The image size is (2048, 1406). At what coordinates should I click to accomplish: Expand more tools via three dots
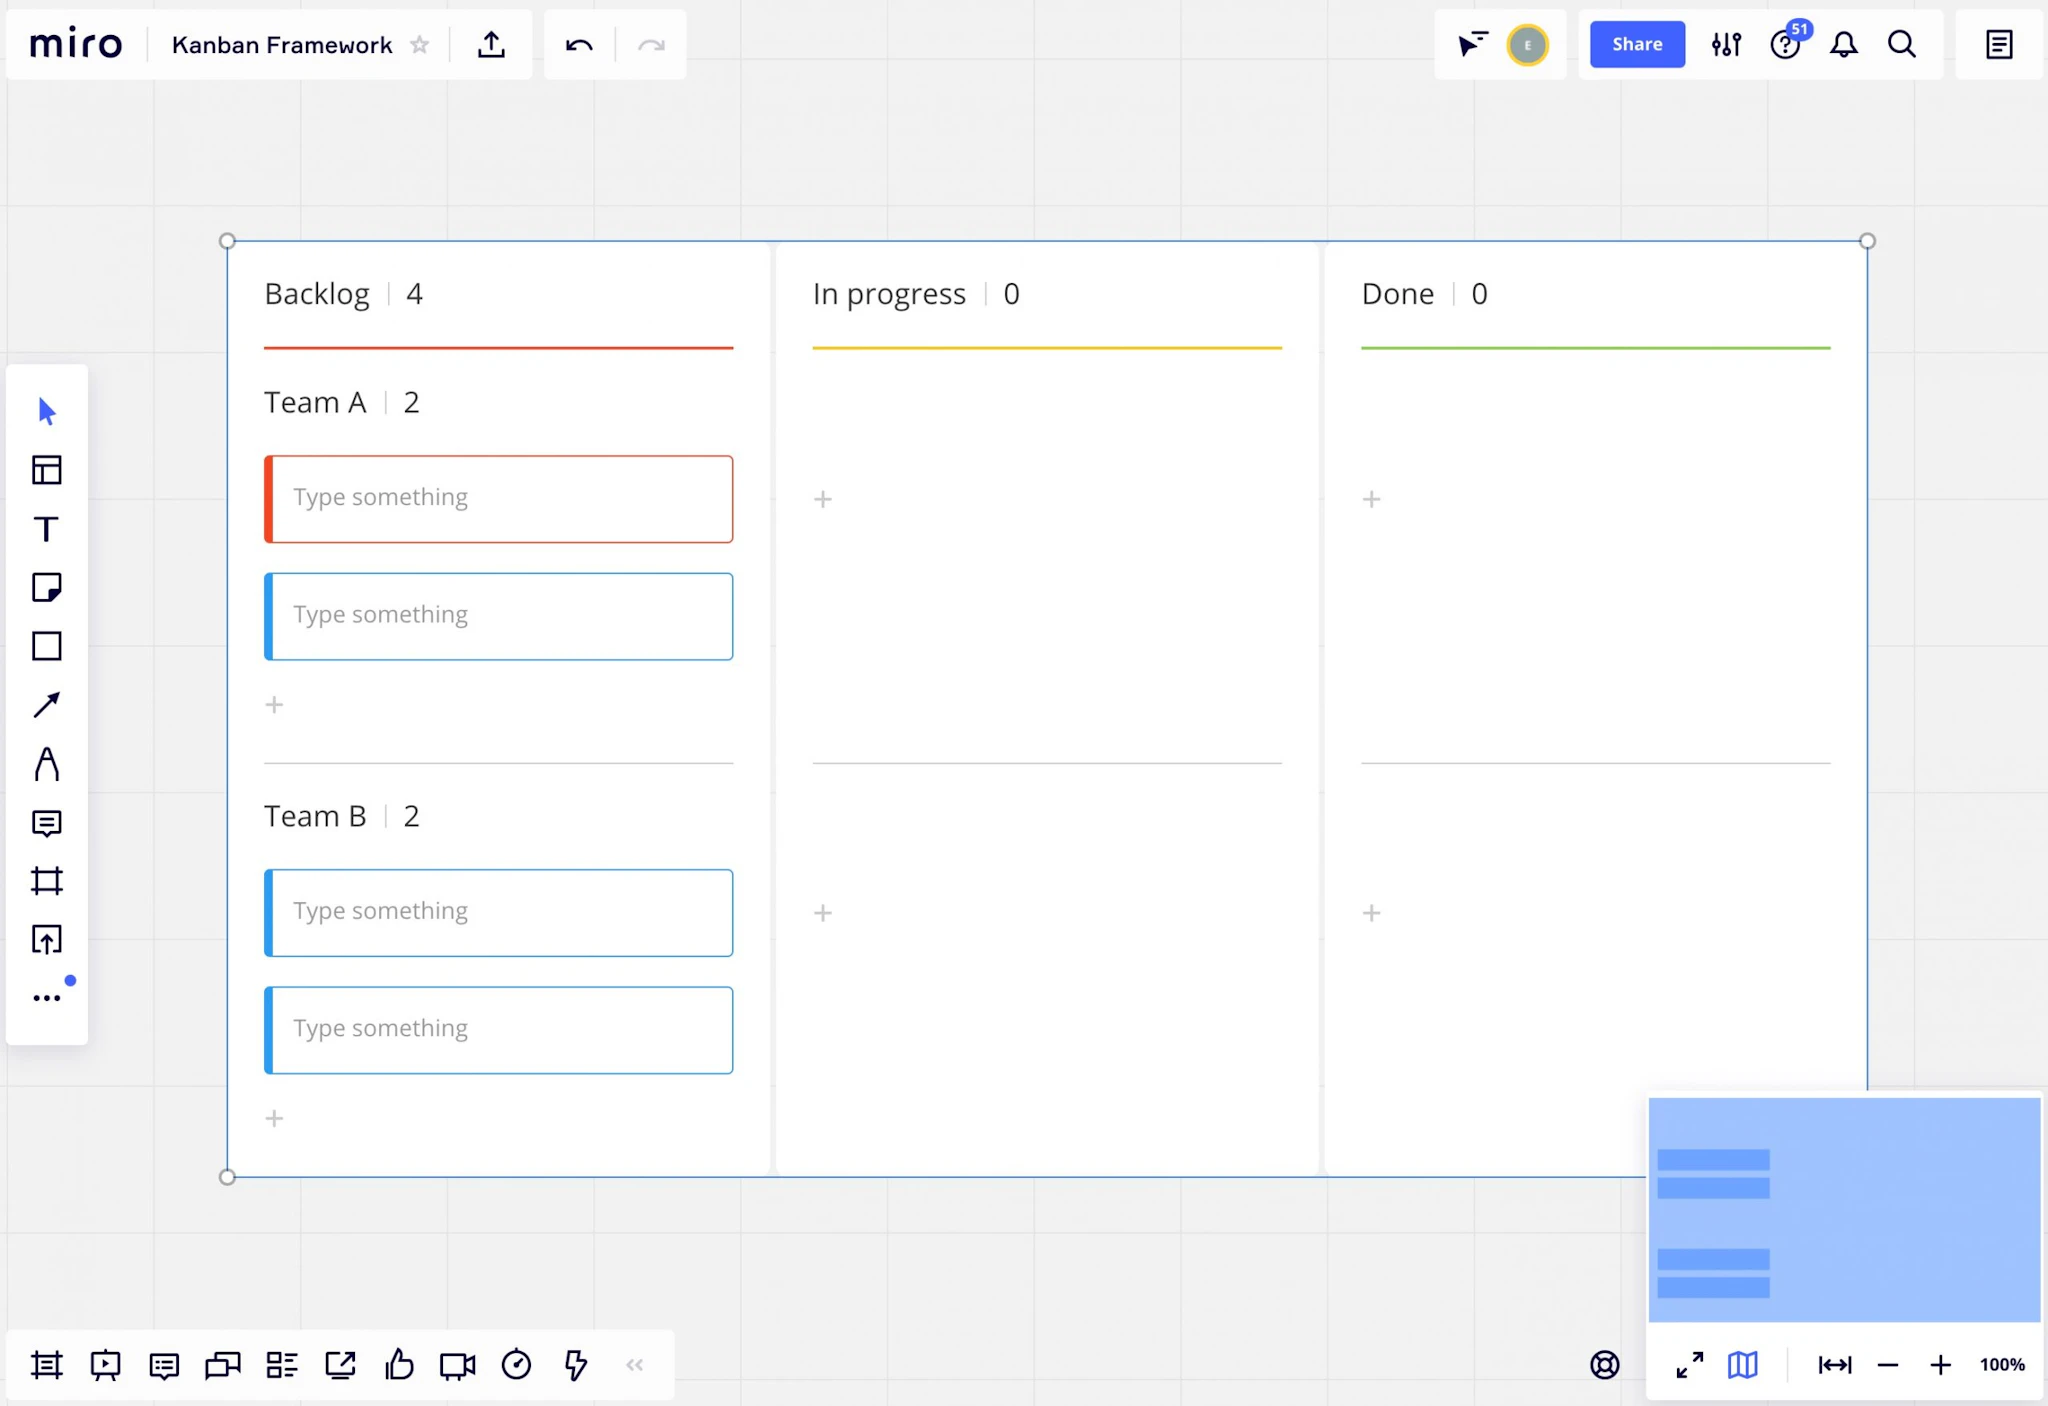pyautogui.click(x=46, y=998)
